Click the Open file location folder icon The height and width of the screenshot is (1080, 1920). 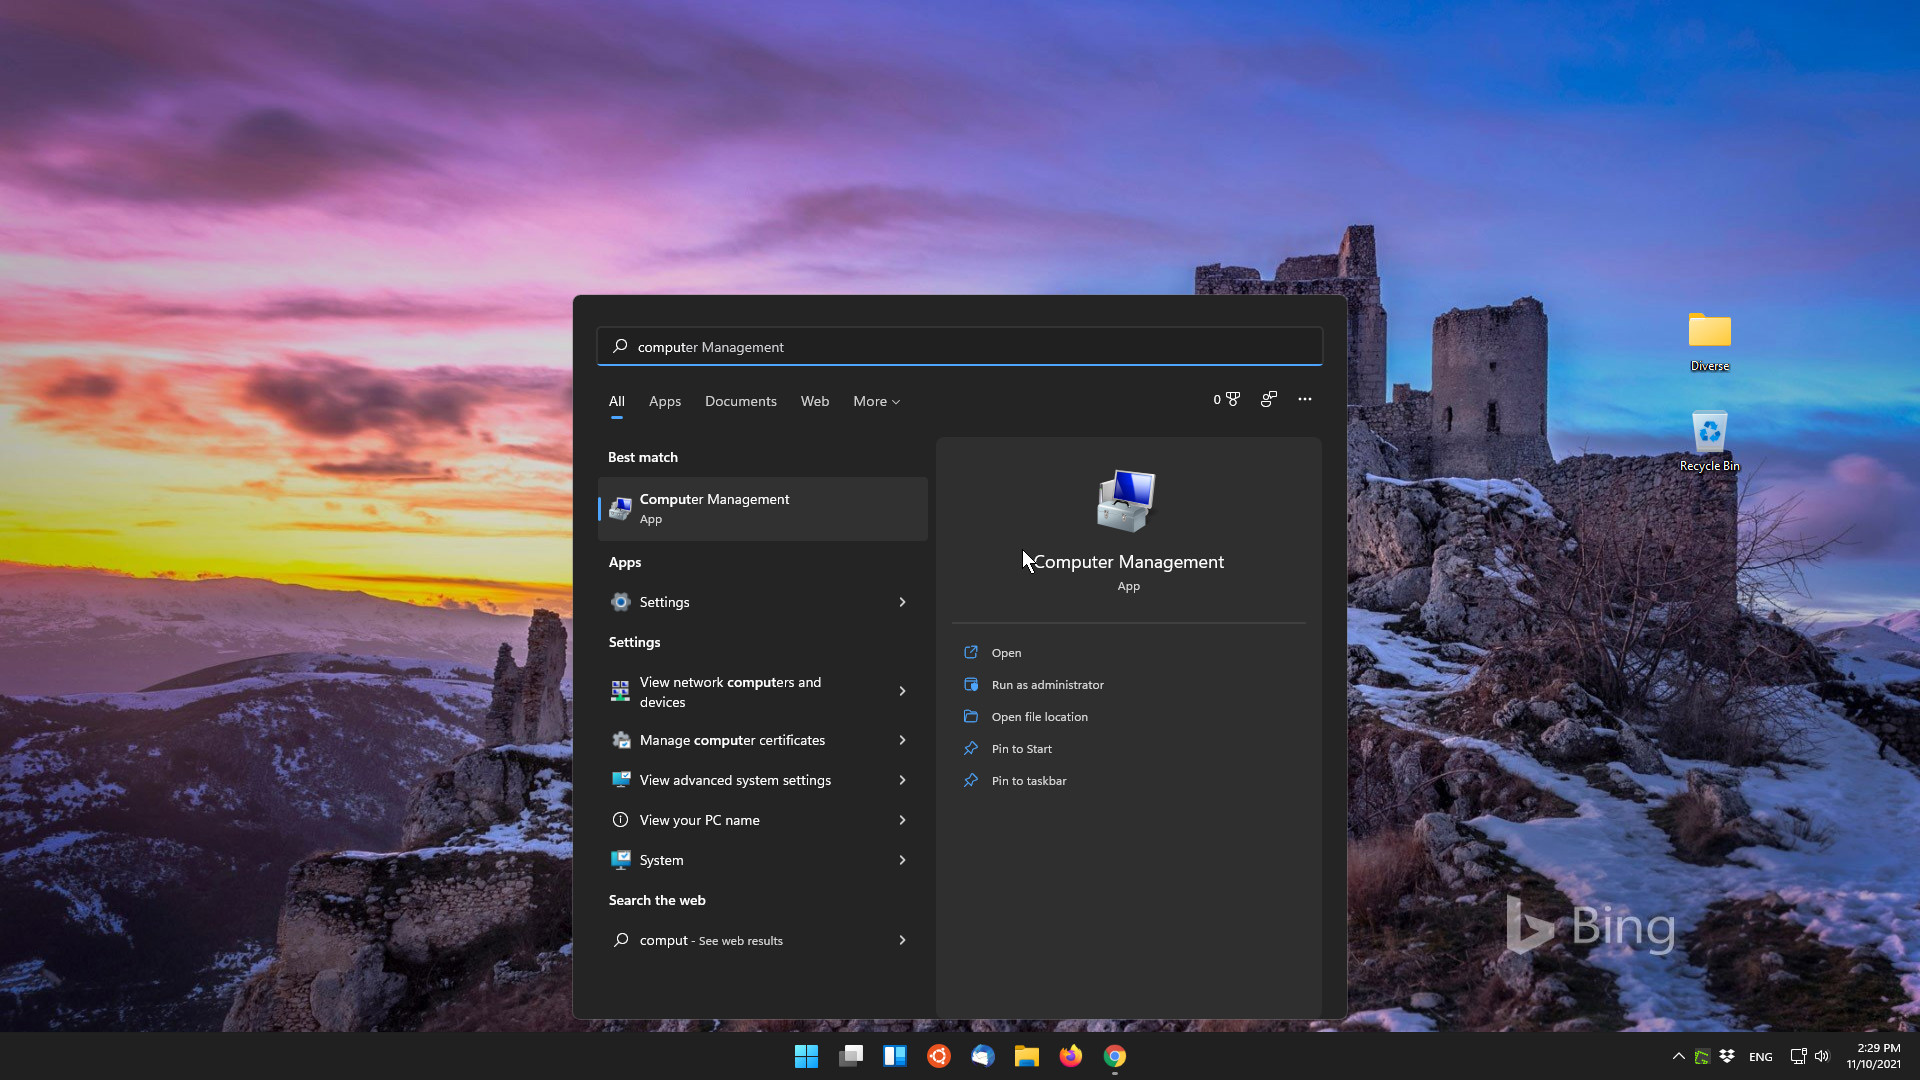pyautogui.click(x=971, y=716)
